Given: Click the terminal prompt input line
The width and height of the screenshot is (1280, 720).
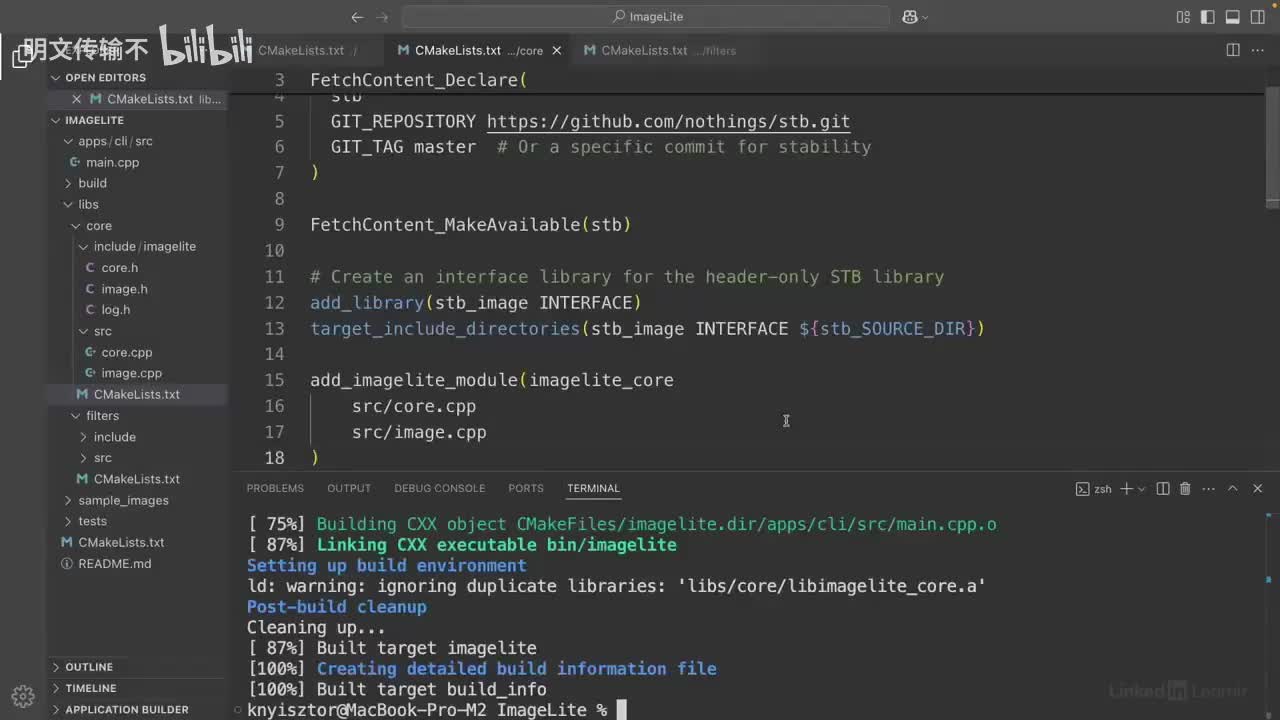Looking at the screenshot, I should [x=436, y=710].
